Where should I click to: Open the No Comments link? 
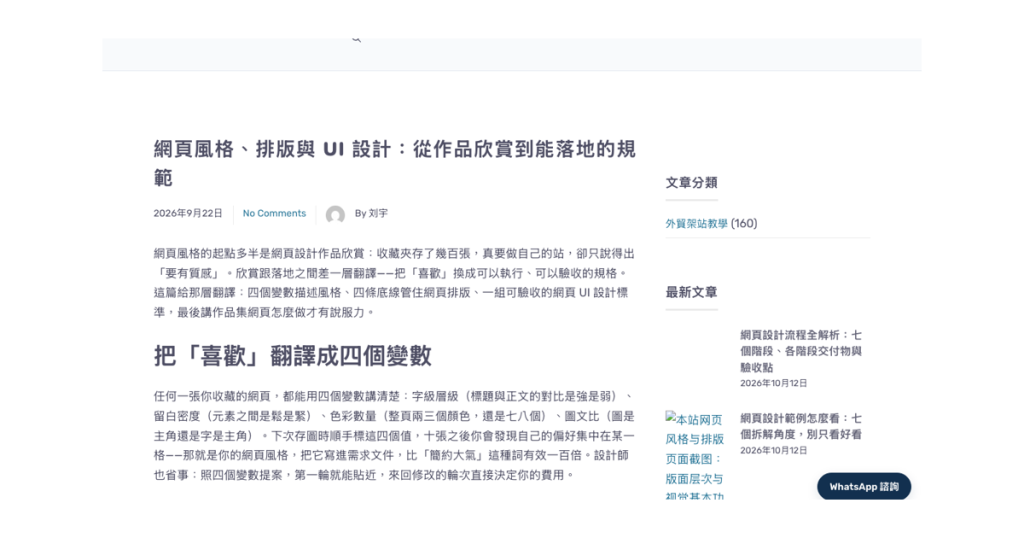click(x=274, y=214)
